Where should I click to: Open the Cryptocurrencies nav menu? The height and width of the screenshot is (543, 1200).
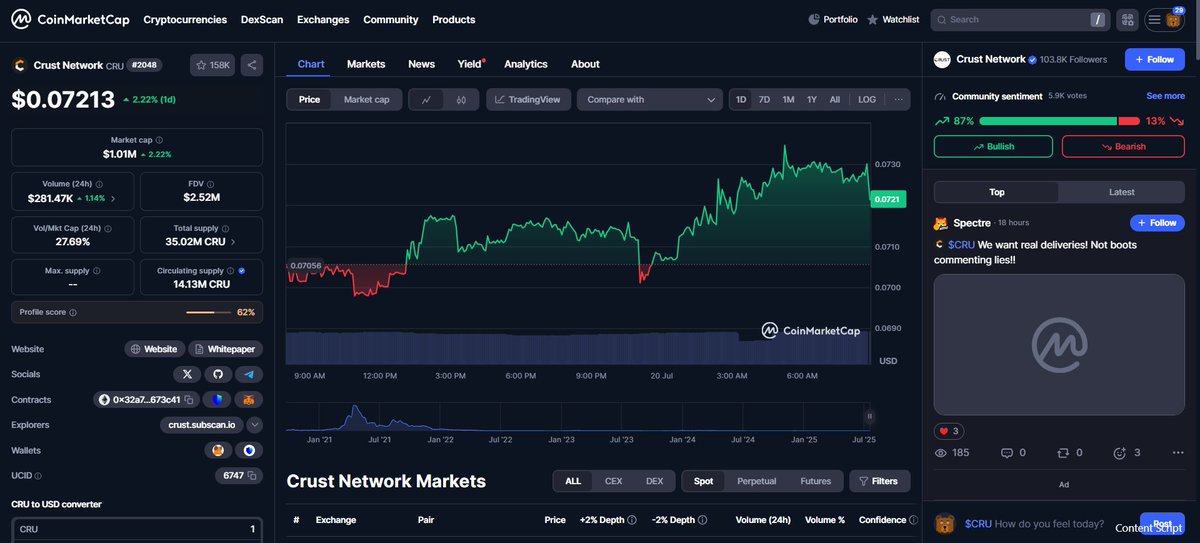click(x=185, y=19)
